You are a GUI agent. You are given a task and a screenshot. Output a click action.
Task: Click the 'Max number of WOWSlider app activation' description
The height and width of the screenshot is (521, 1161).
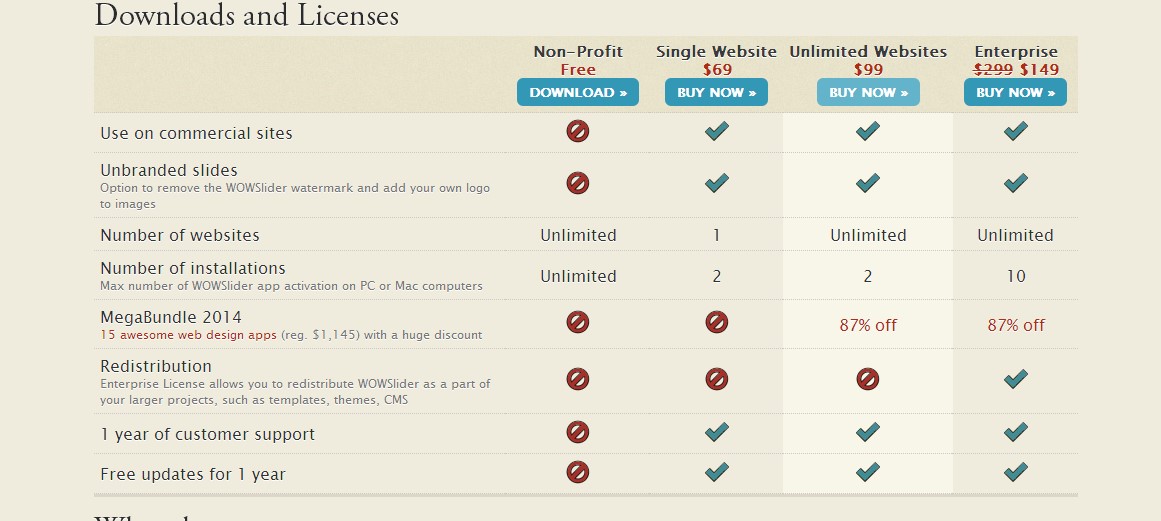click(291, 286)
